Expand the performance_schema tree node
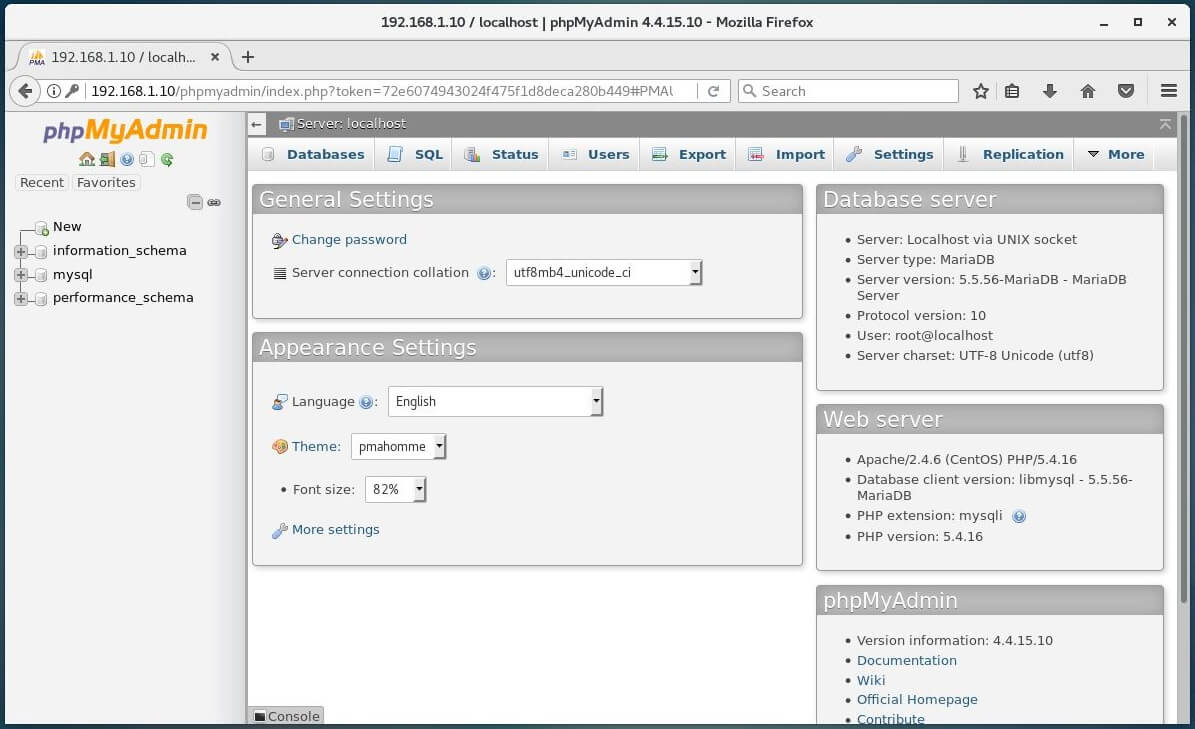Image resolution: width=1195 pixels, height=729 pixels. click(x=21, y=299)
